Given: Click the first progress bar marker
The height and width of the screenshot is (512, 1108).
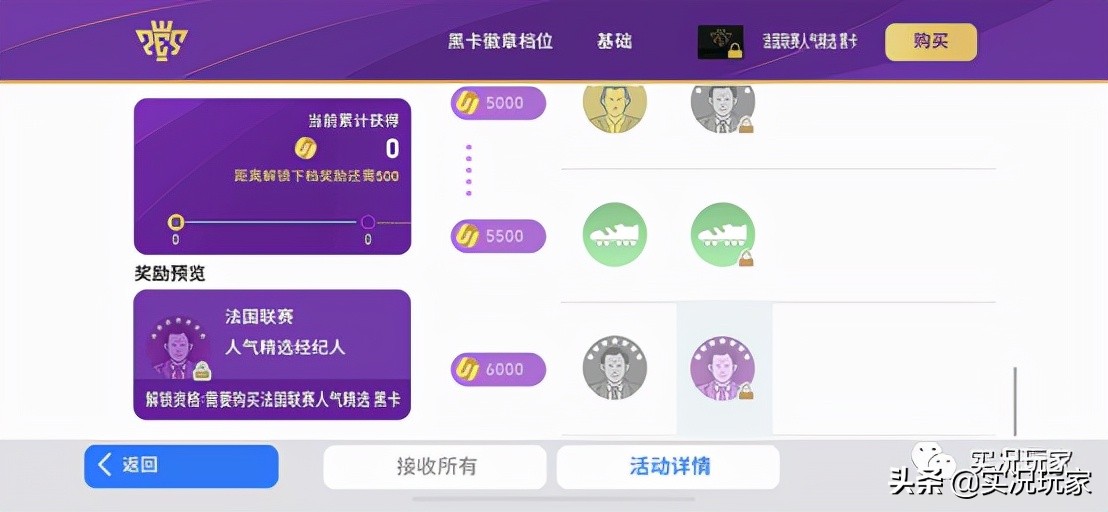Looking at the screenshot, I should (175, 222).
